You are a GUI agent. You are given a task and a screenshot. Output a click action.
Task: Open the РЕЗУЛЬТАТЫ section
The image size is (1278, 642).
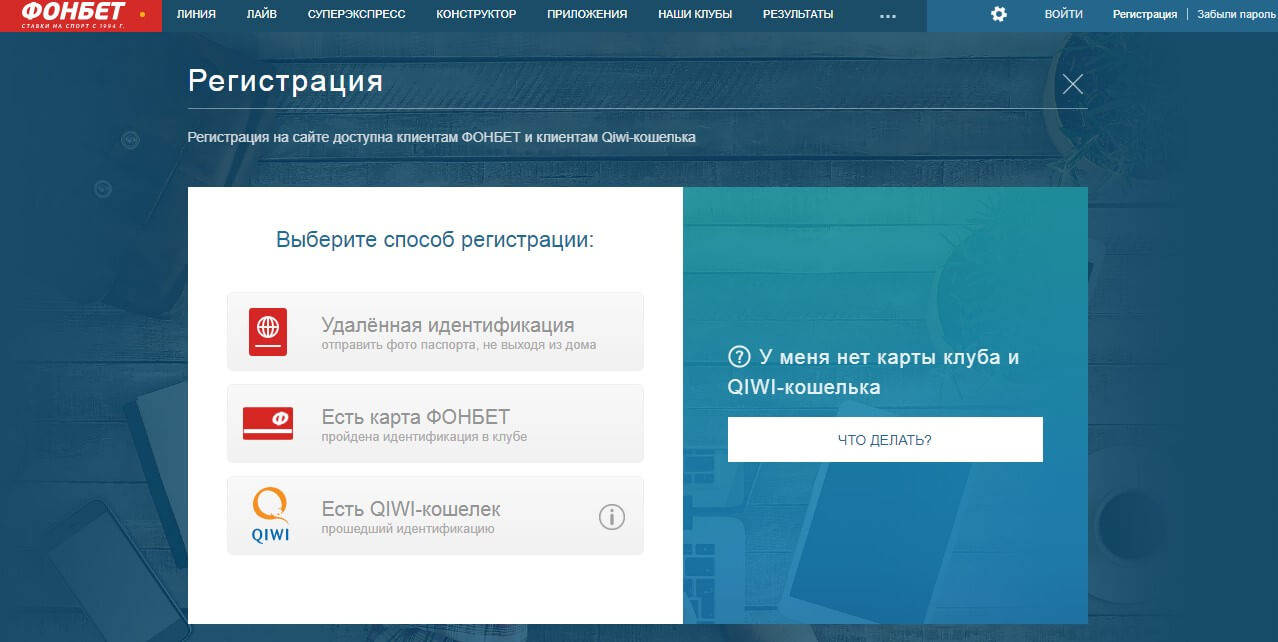[797, 15]
